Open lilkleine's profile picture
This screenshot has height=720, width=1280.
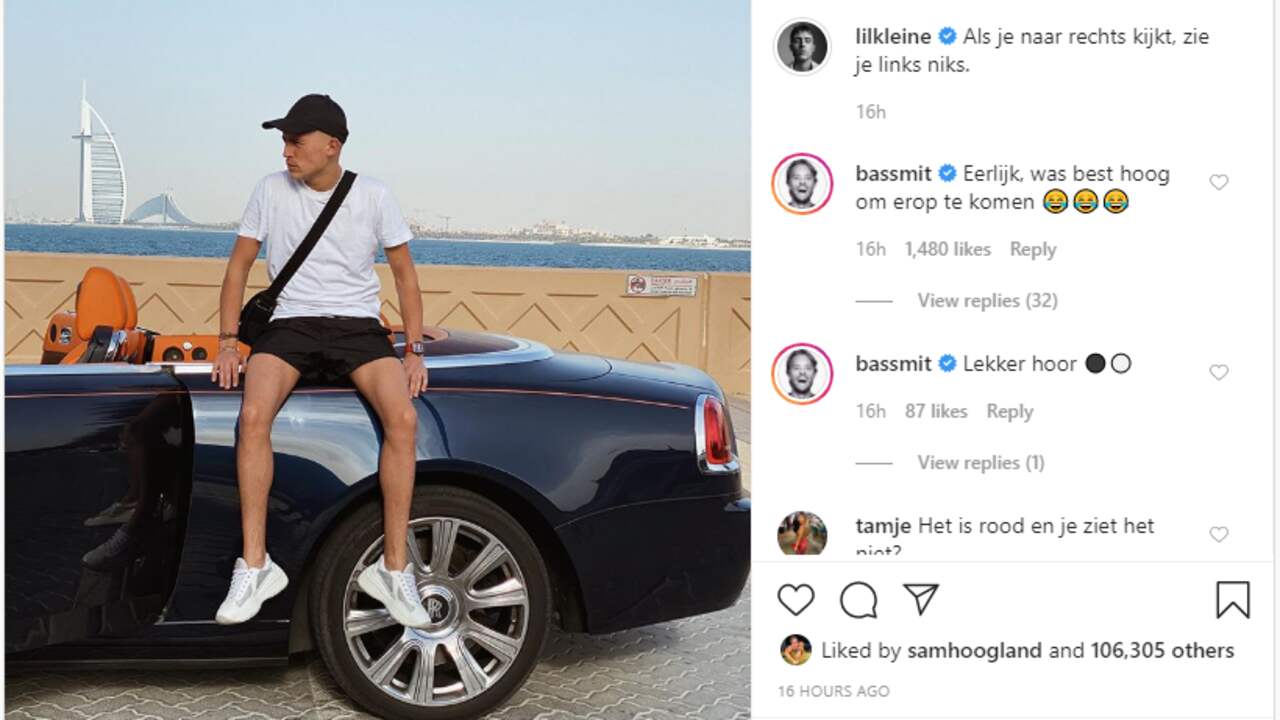[802, 47]
